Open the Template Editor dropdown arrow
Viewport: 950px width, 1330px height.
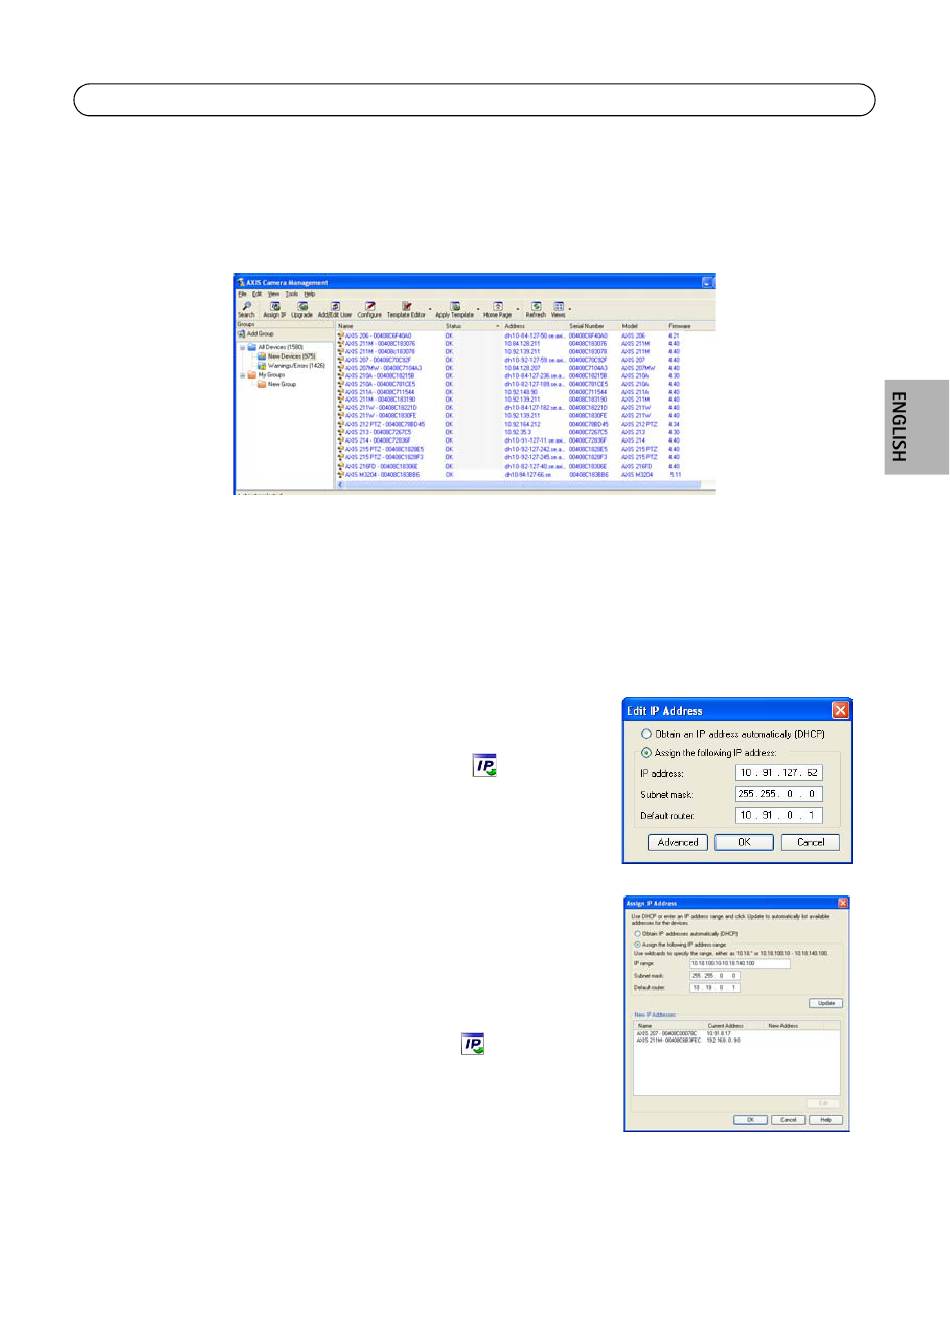point(430,309)
